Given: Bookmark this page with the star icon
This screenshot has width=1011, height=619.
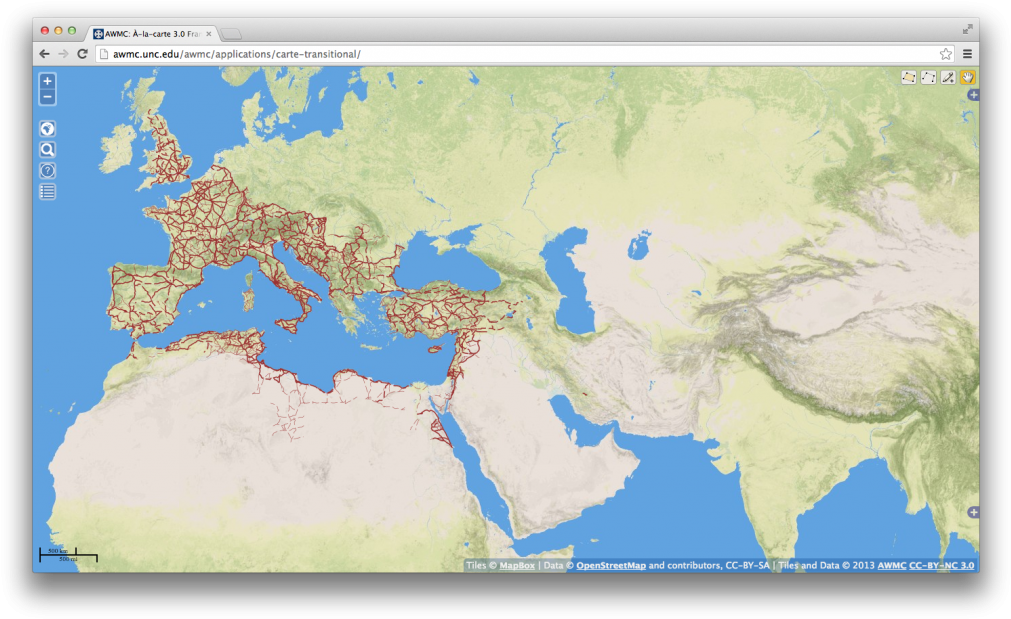Looking at the screenshot, I should point(945,54).
